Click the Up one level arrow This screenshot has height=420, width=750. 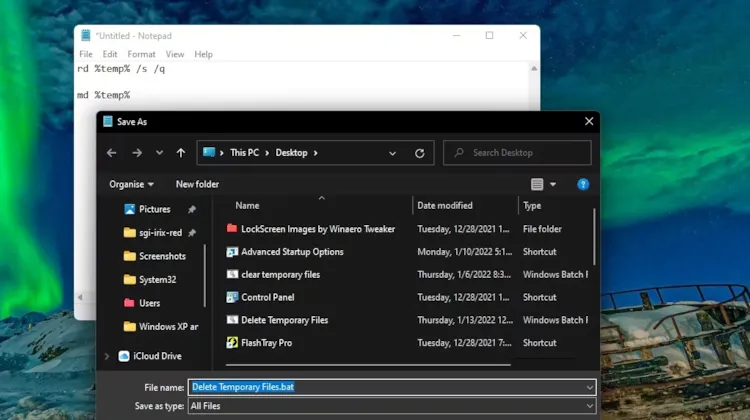(x=180, y=153)
